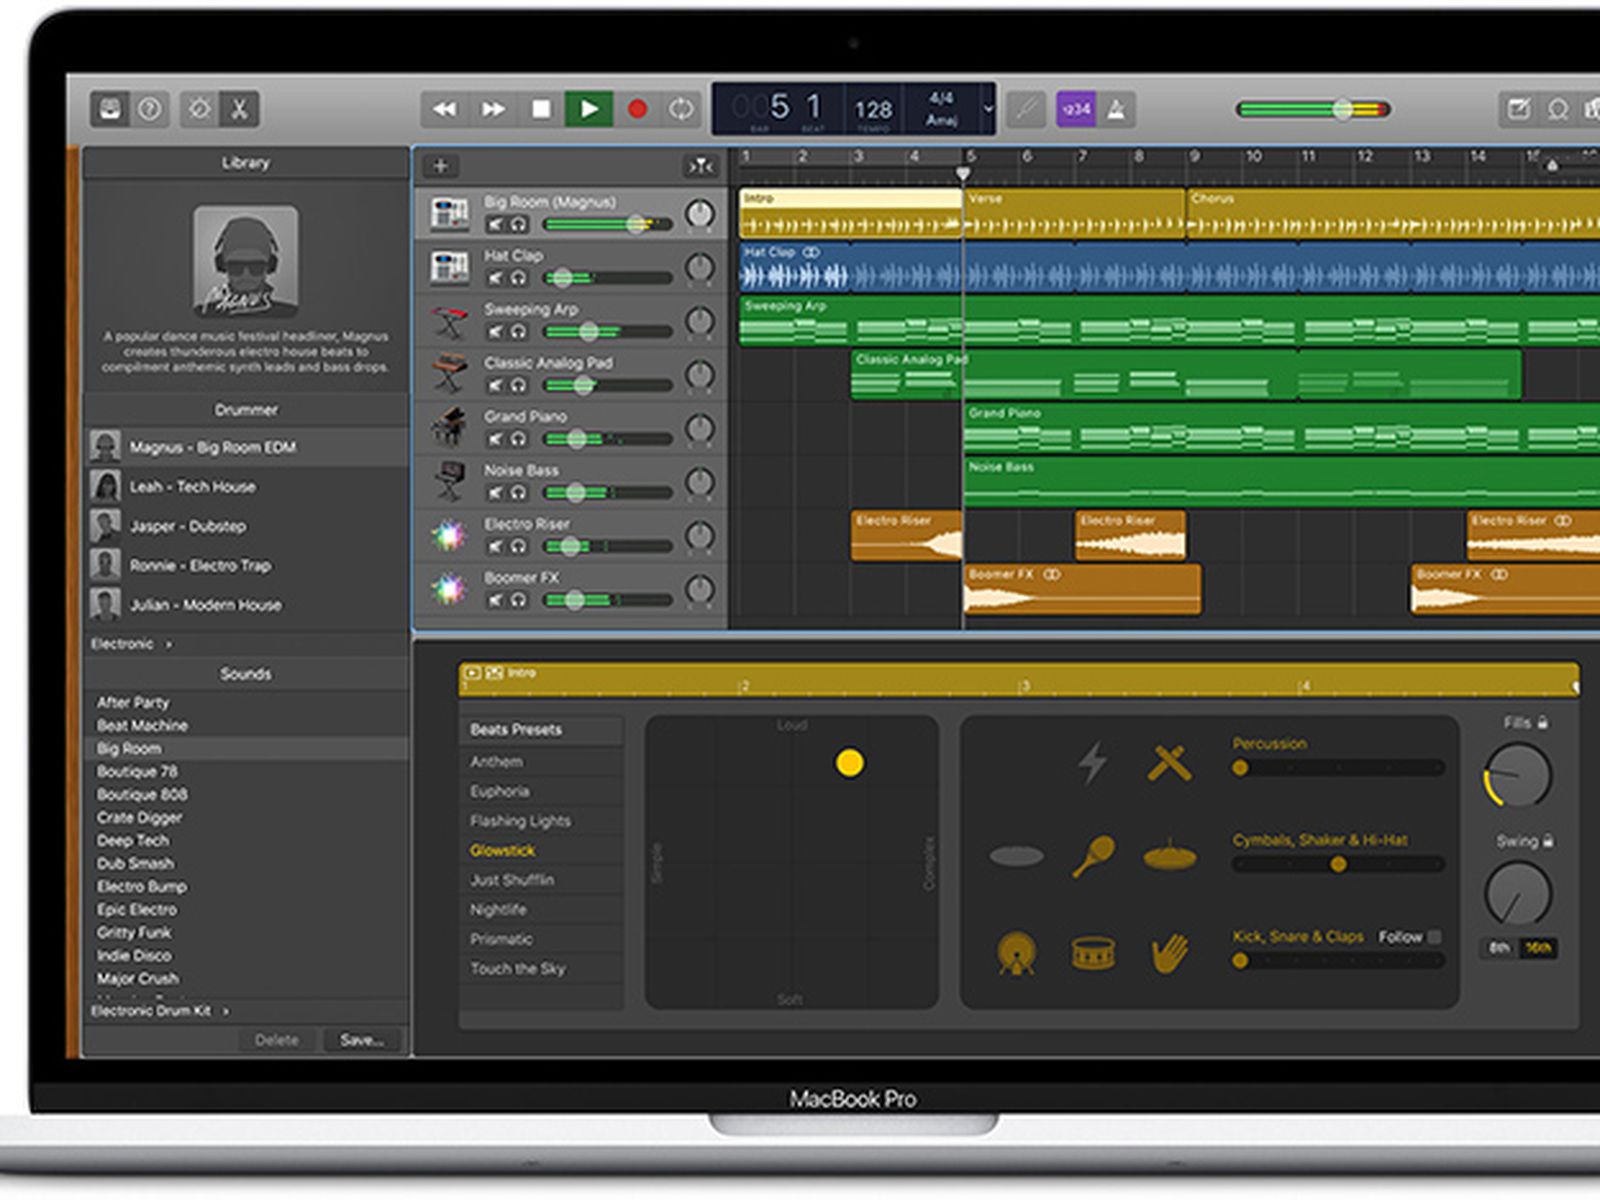Open the Library panel button
The width and height of the screenshot is (1600, 1200).
tap(110, 109)
